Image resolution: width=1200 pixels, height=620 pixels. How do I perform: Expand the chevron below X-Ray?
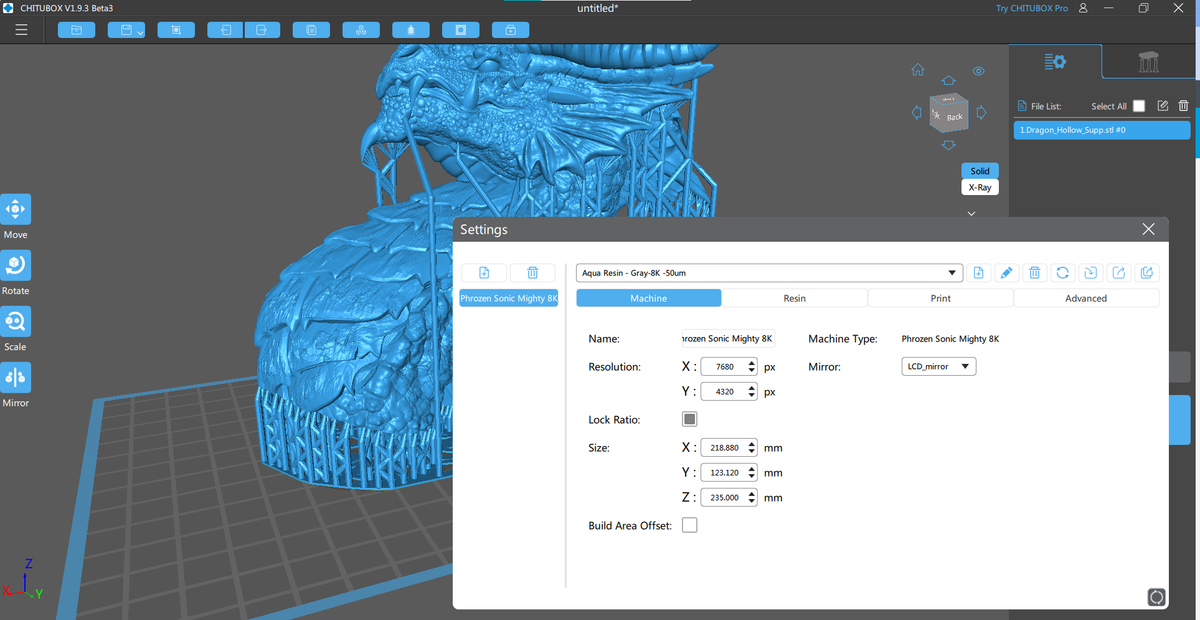coord(970,213)
